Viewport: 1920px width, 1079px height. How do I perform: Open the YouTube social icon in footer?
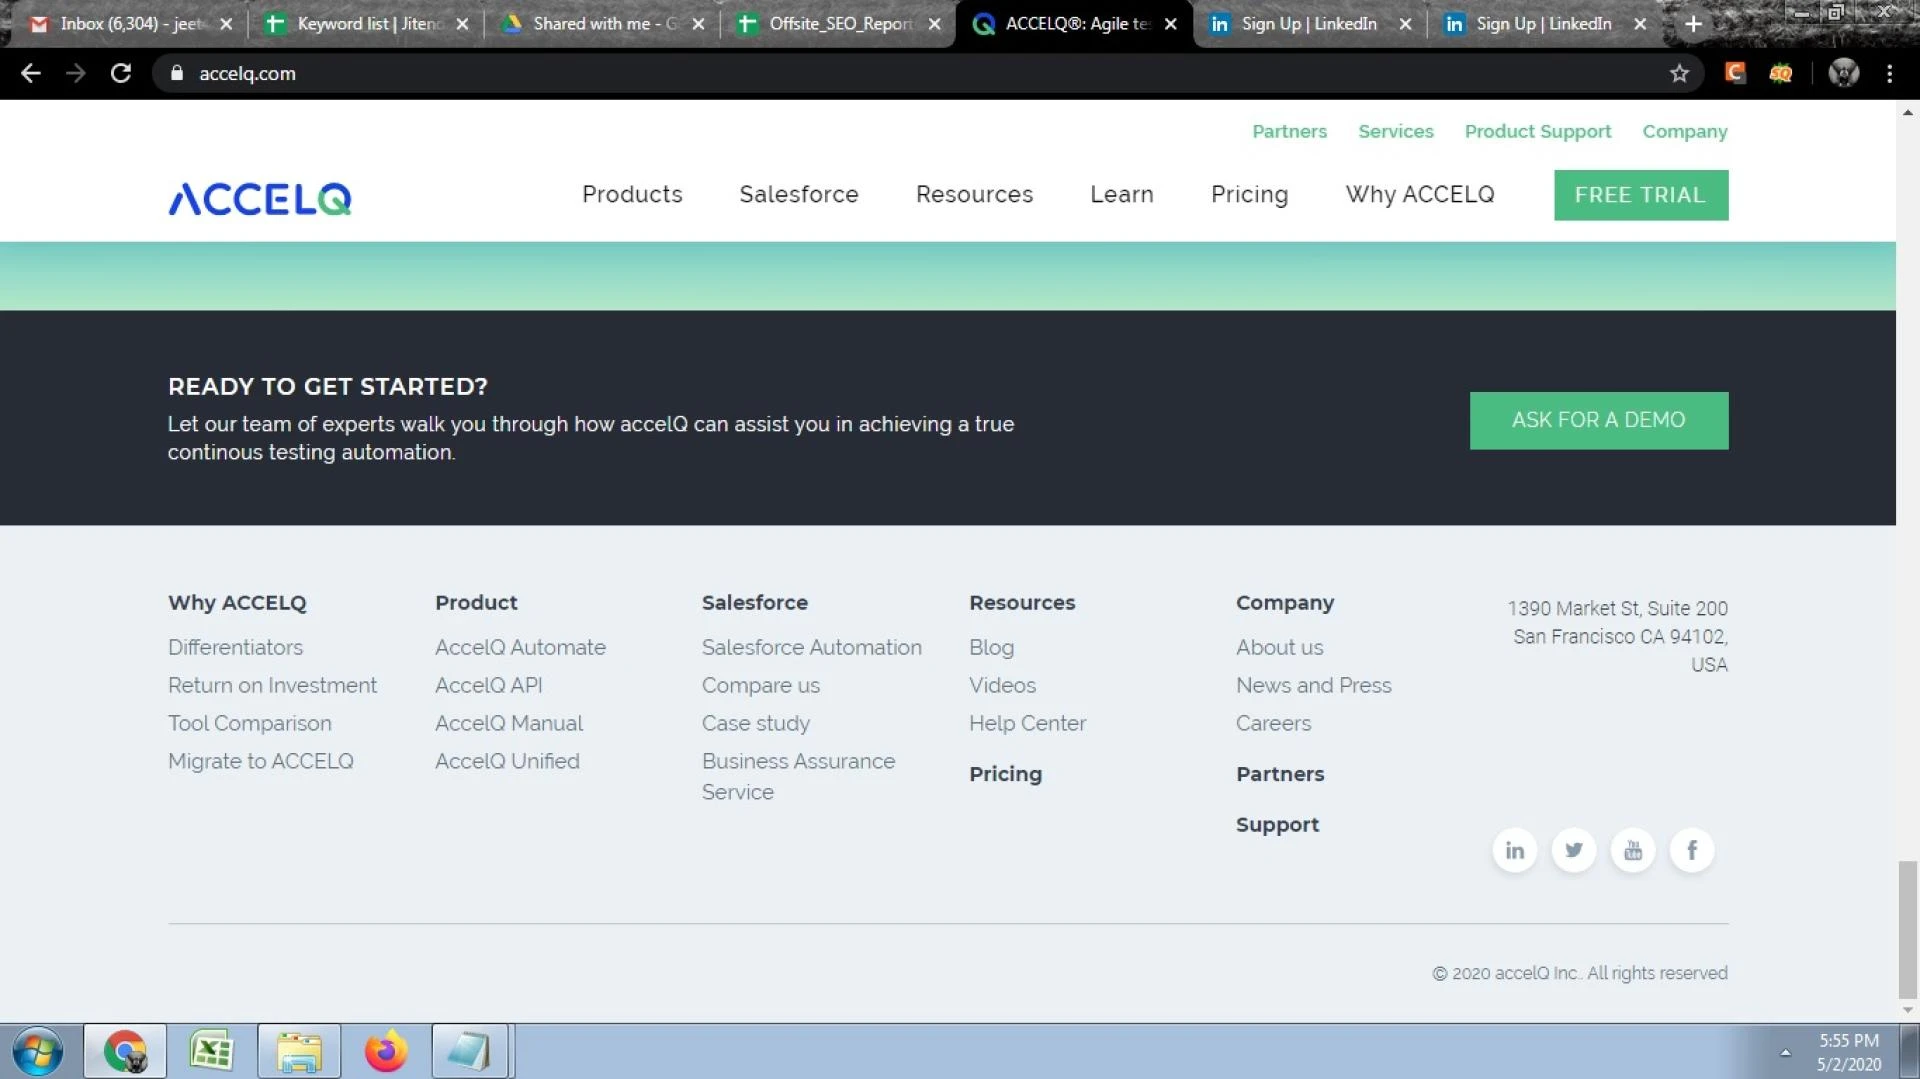[1632, 851]
